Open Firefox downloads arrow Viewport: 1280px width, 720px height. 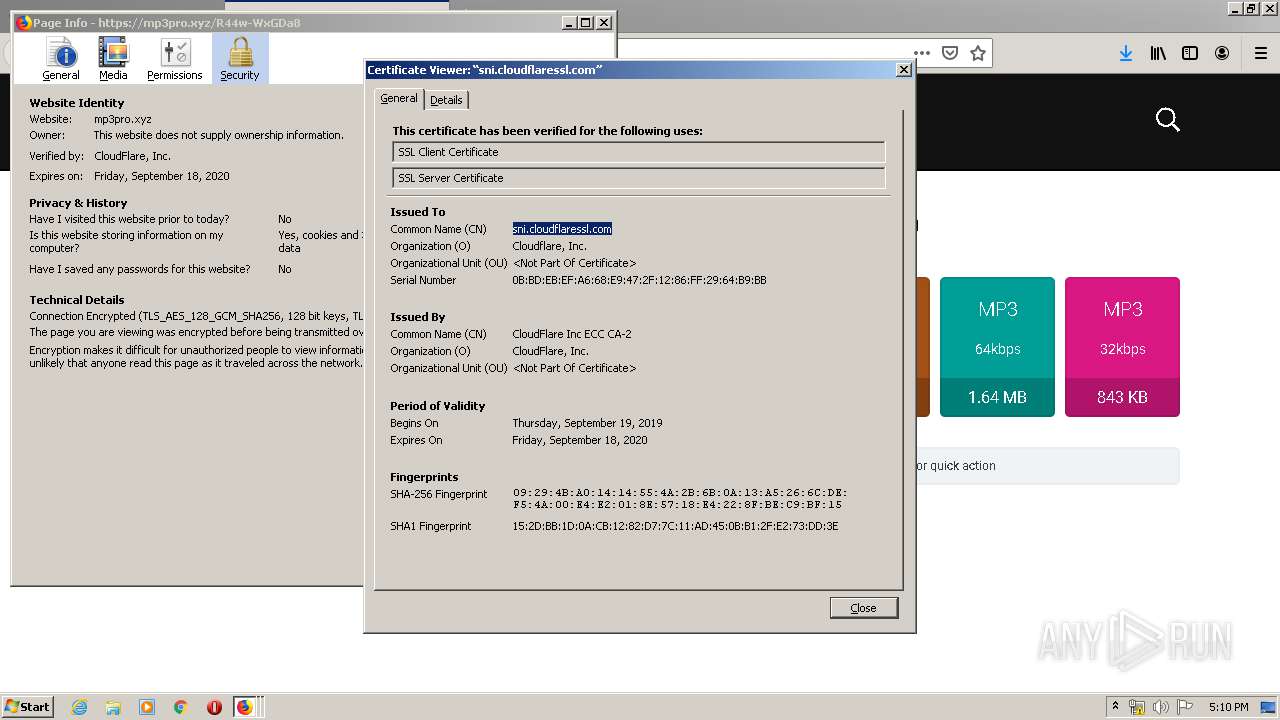click(1126, 54)
